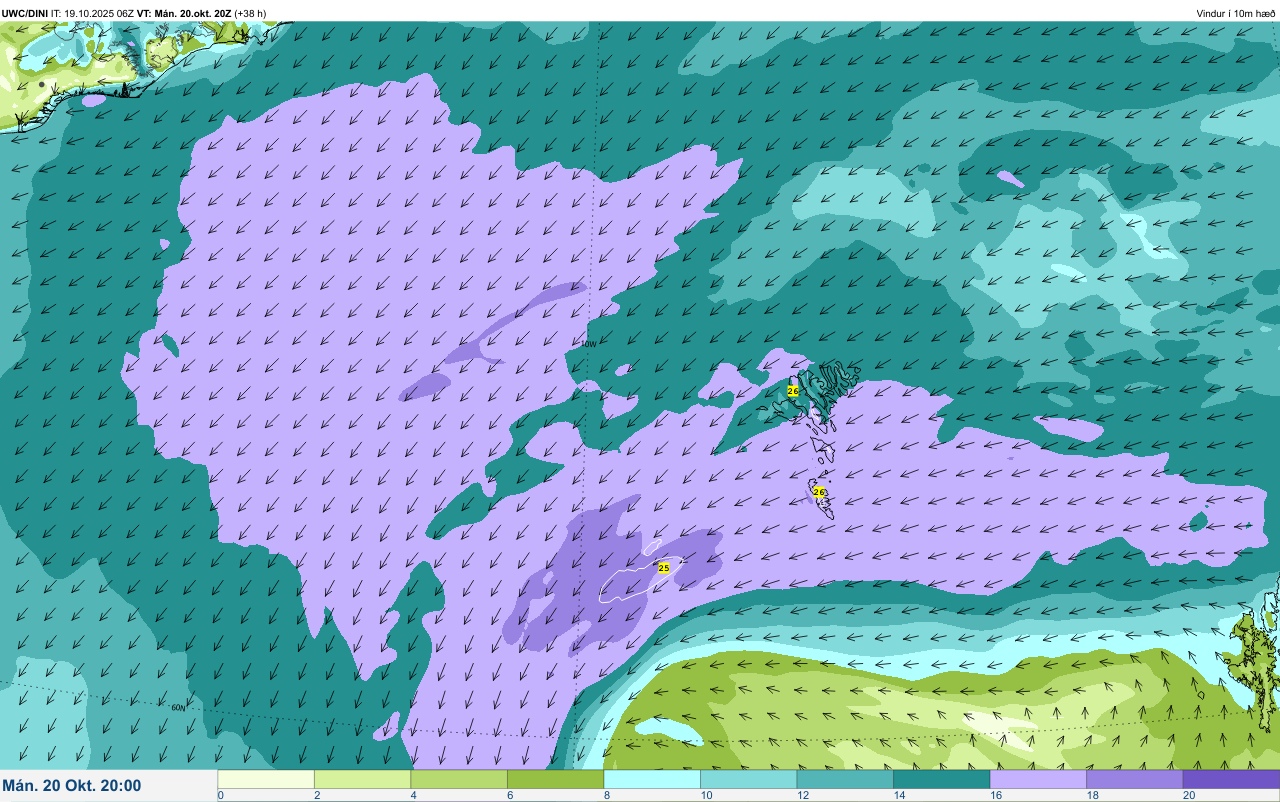Click the pale yellow 0–2 legend swatch
Screen dimensions: 1280x802
pos(266,779)
